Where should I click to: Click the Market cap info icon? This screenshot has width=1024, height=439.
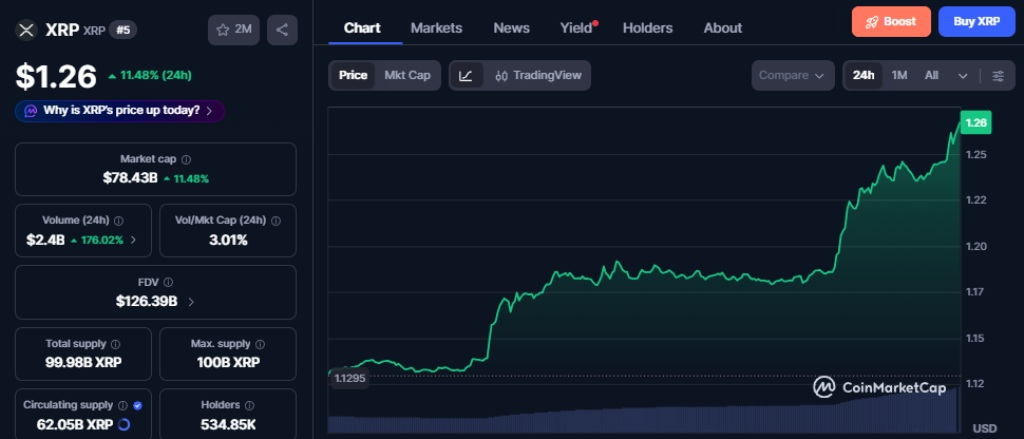(x=186, y=159)
